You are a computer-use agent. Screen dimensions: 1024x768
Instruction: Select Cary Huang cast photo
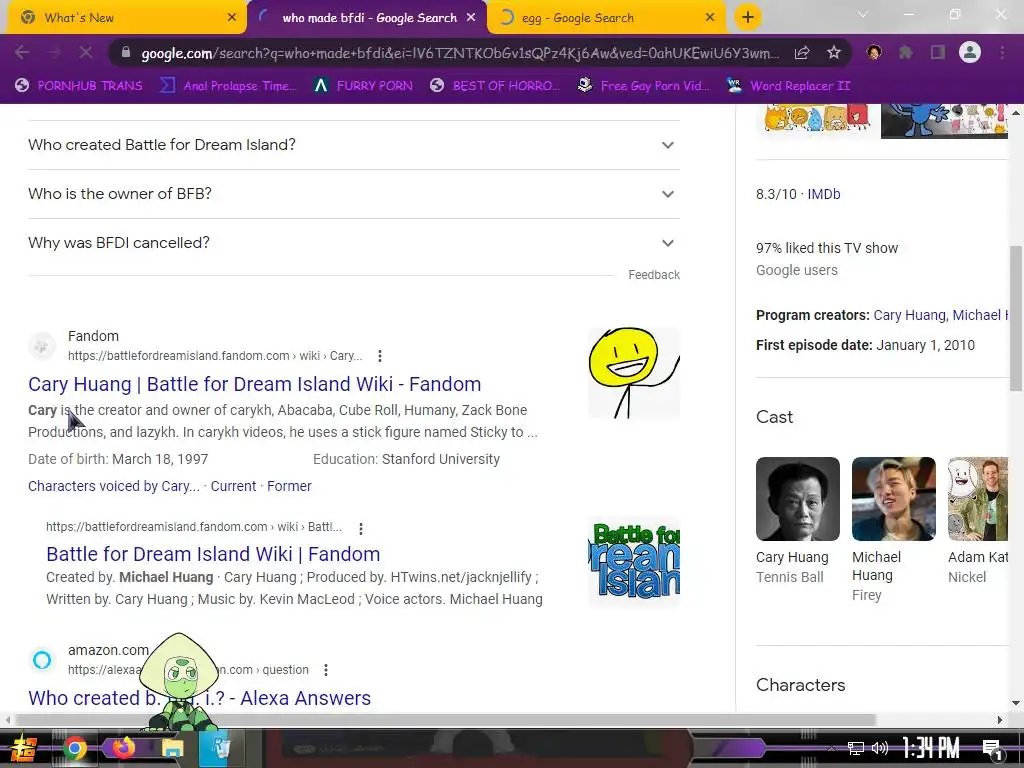[797, 499]
